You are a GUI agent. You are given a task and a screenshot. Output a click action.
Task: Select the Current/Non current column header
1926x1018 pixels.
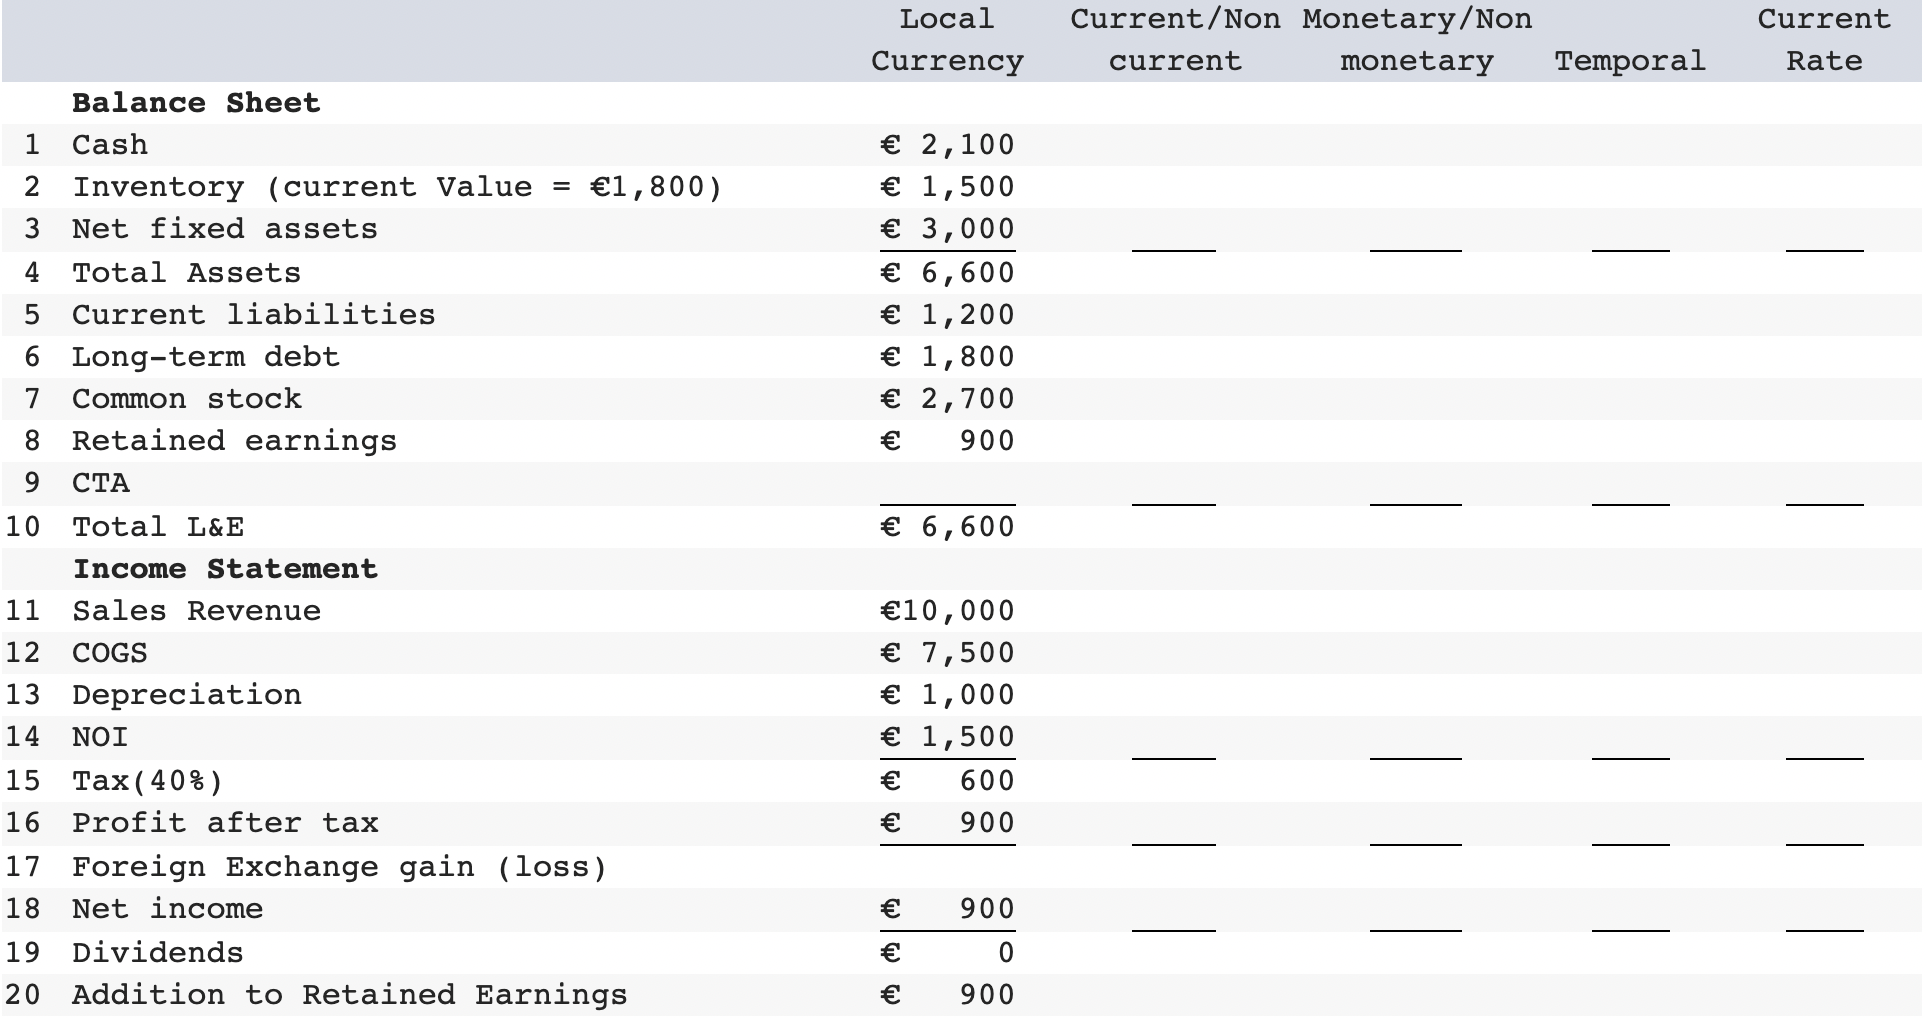click(x=1176, y=40)
